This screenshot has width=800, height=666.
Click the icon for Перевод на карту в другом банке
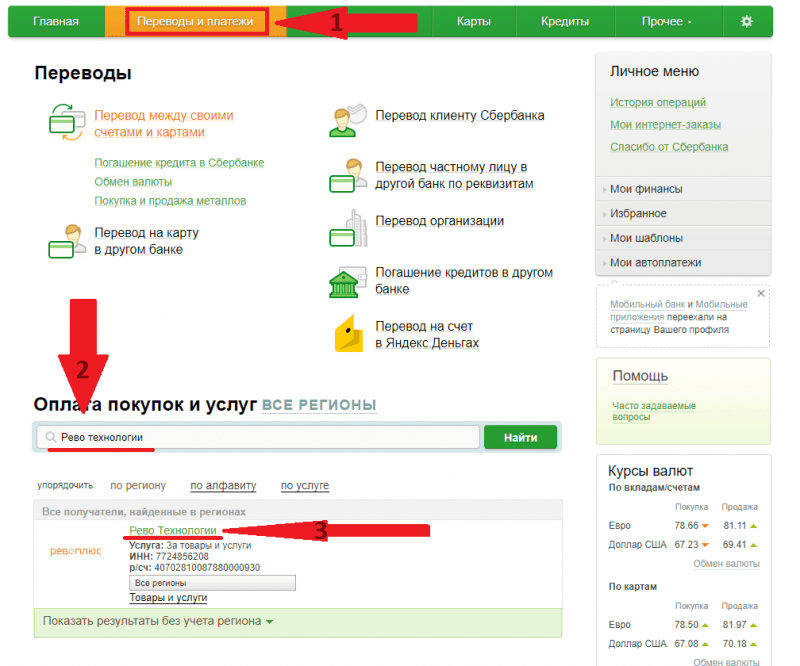tap(67, 241)
